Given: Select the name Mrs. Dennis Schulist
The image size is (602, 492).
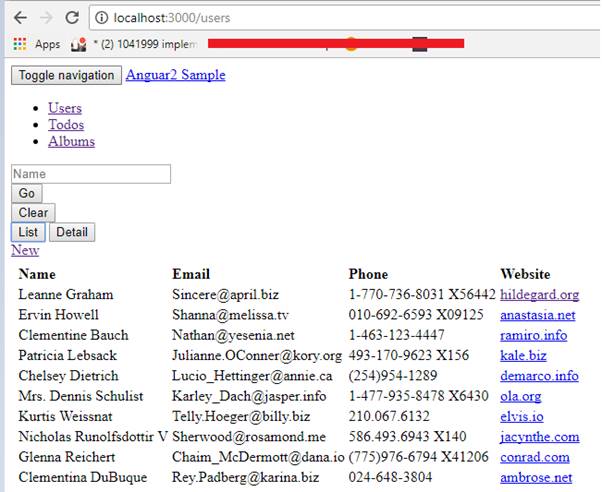Looking at the screenshot, I should click(x=81, y=396).
